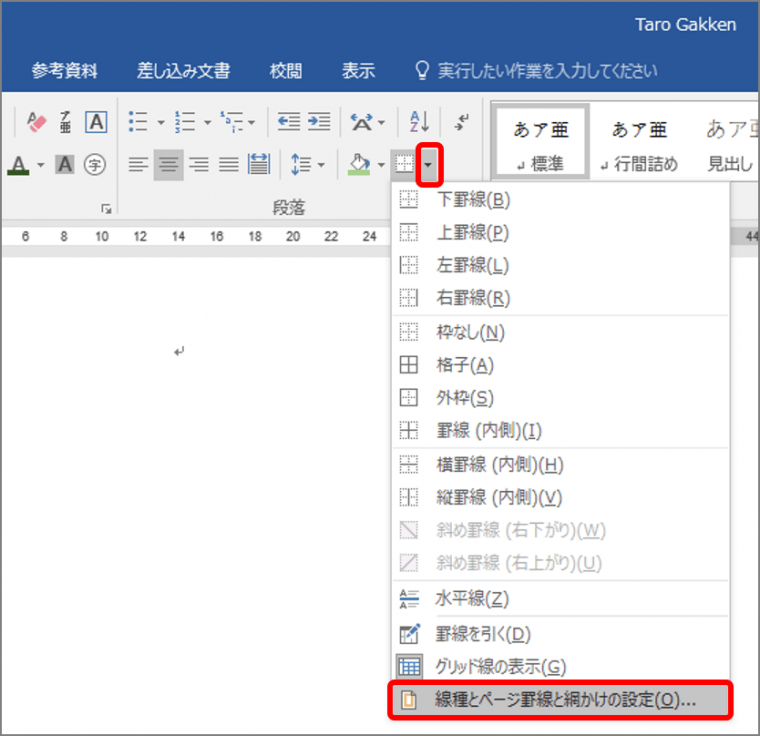This screenshot has width=760, height=736.
Task: Click the numbering list icon
Action: coord(185,122)
